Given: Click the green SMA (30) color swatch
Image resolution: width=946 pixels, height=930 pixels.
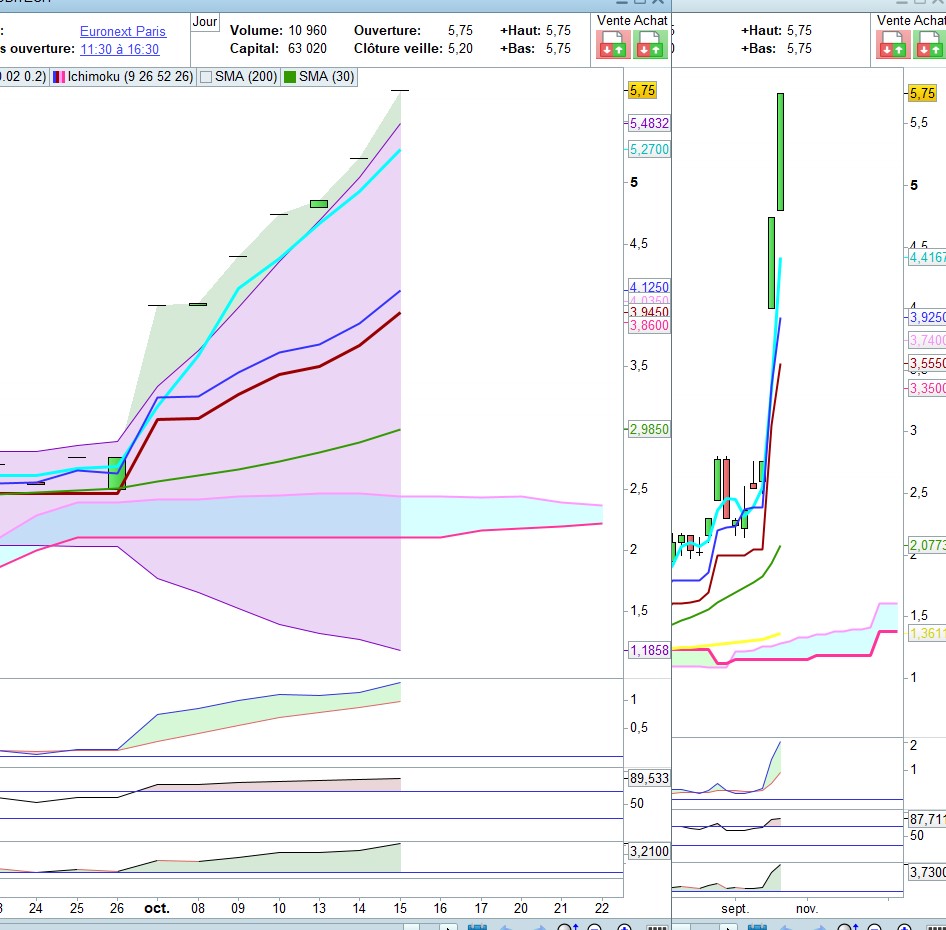Looking at the screenshot, I should click(x=288, y=77).
